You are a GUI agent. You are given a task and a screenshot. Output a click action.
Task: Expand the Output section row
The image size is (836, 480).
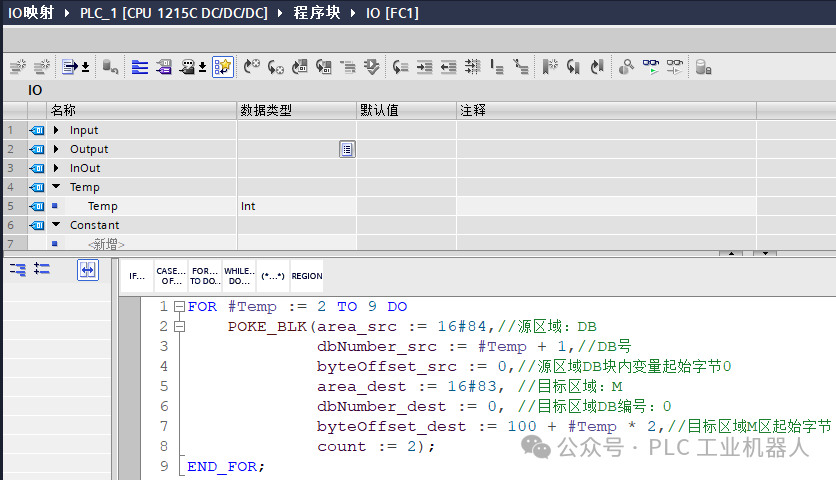[56, 149]
